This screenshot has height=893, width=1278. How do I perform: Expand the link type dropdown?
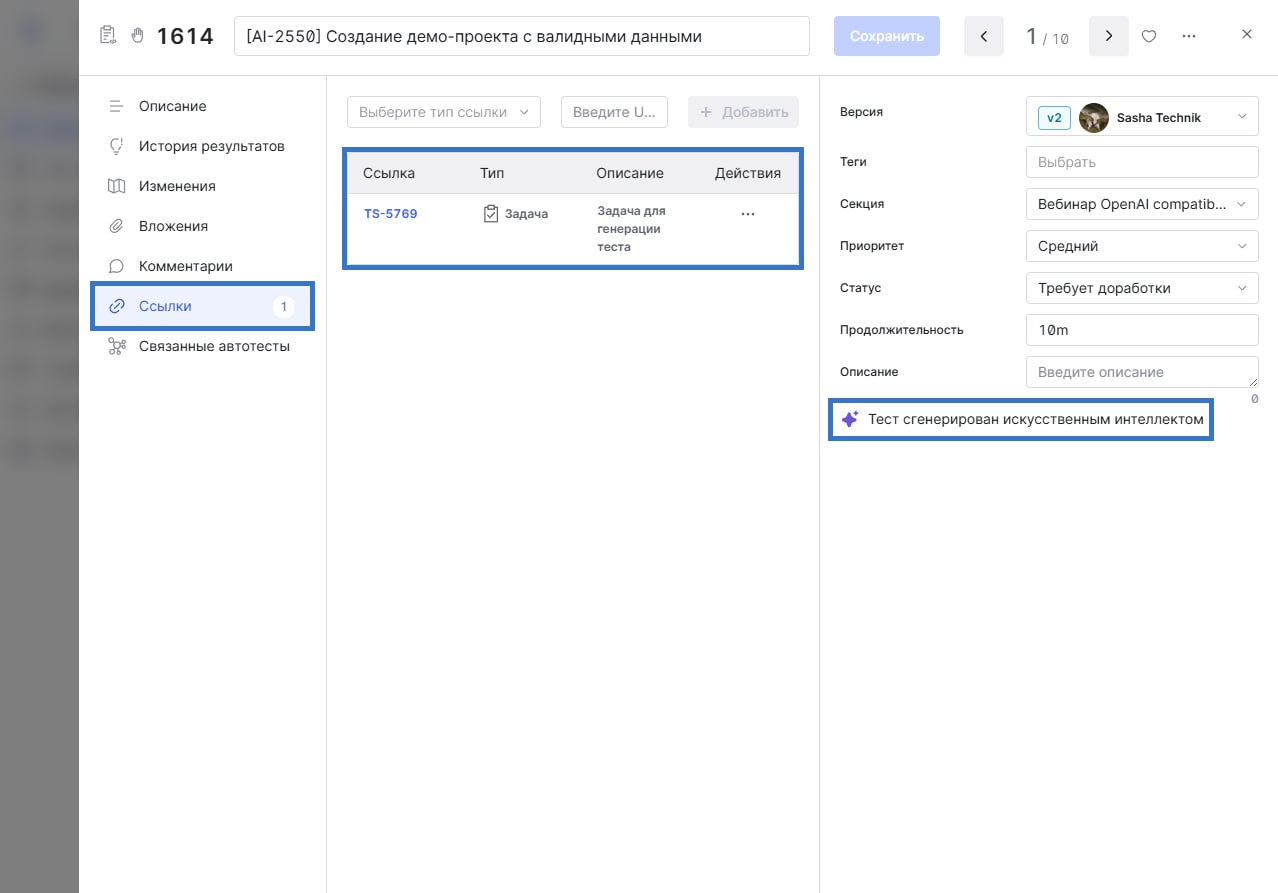tap(443, 112)
